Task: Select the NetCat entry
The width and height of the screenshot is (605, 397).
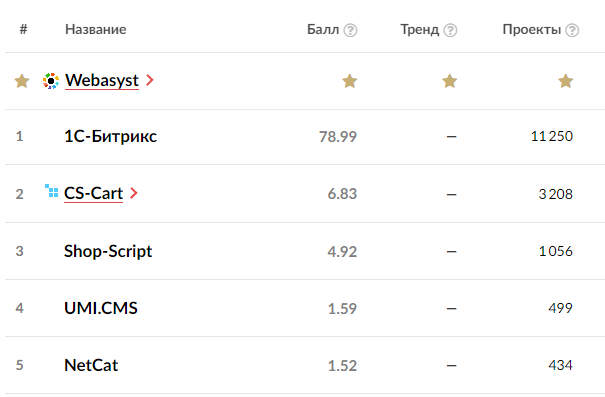Action: [x=91, y=365]
